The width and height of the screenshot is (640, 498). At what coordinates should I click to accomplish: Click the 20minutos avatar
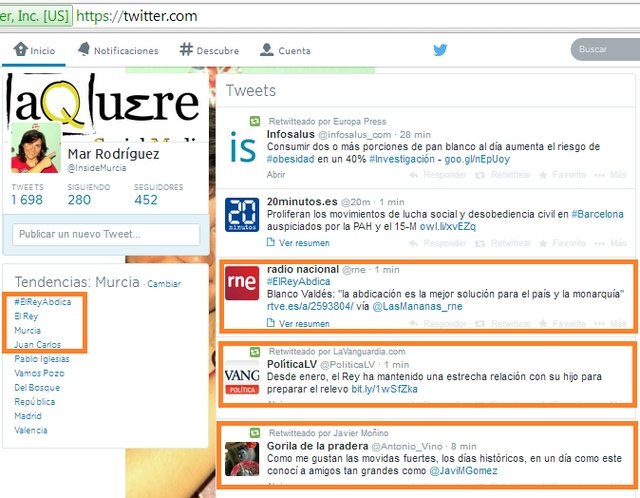coord(242,215)
